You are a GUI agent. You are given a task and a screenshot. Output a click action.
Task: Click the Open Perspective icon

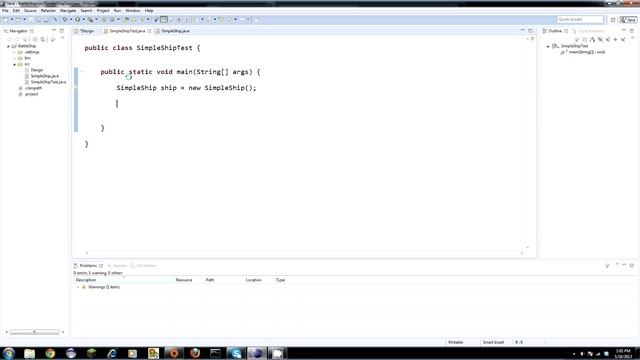click(x=613, y=20)
